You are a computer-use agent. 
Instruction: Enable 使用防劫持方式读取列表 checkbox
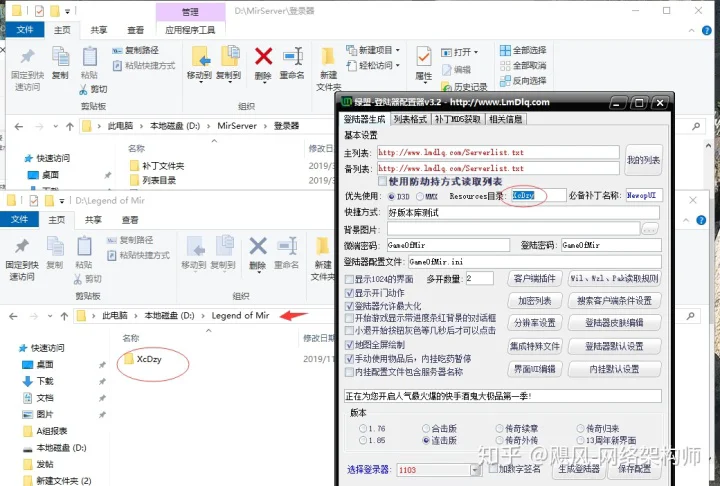(383, 182)
